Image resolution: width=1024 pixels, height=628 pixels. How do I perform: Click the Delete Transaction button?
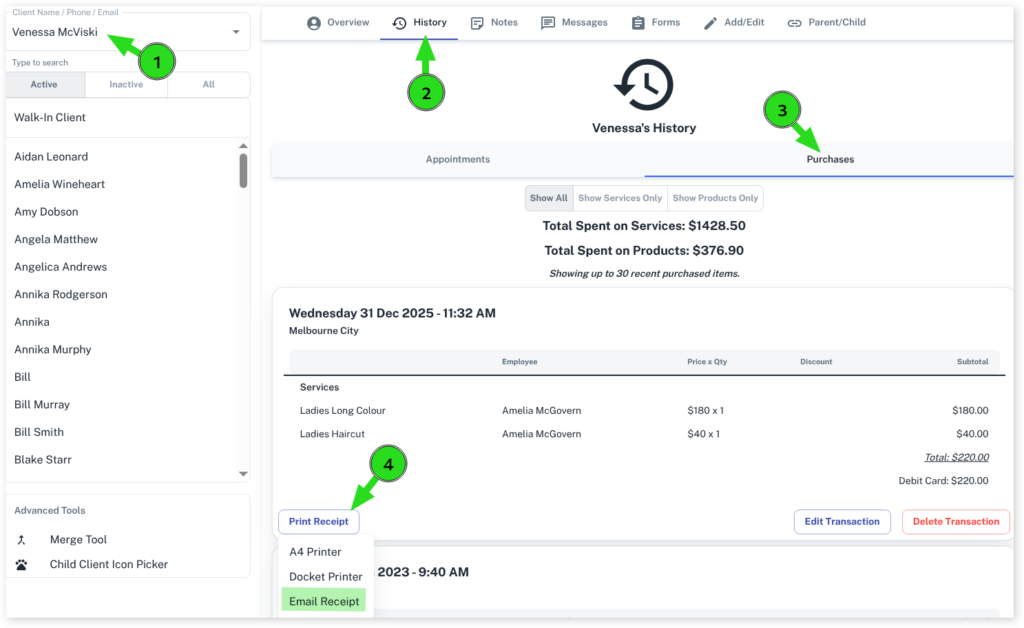955,522
